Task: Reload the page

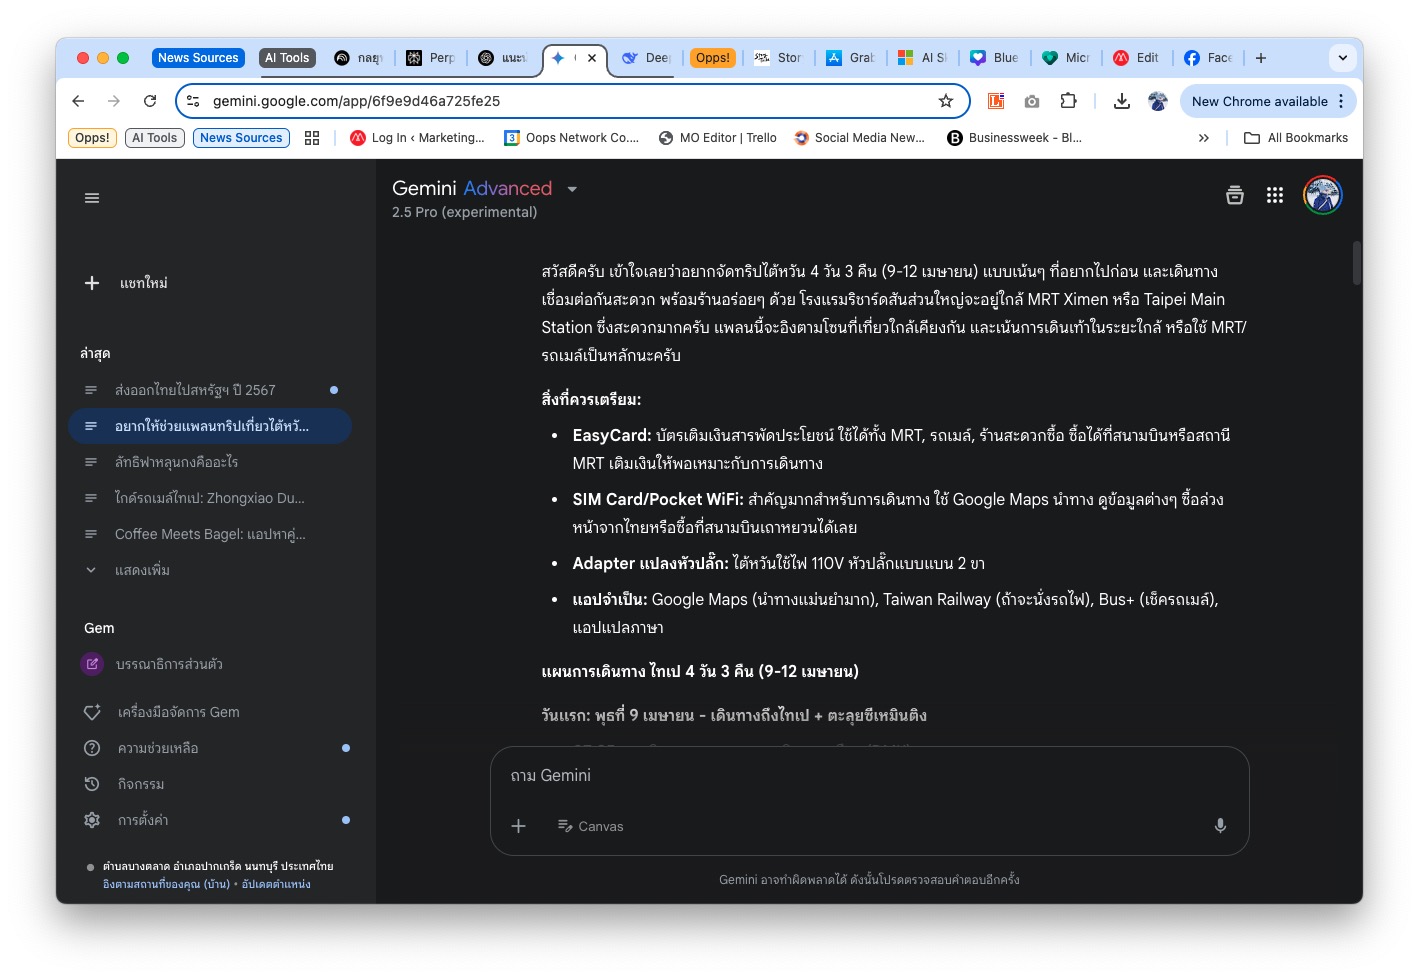Action: (150, 101)
